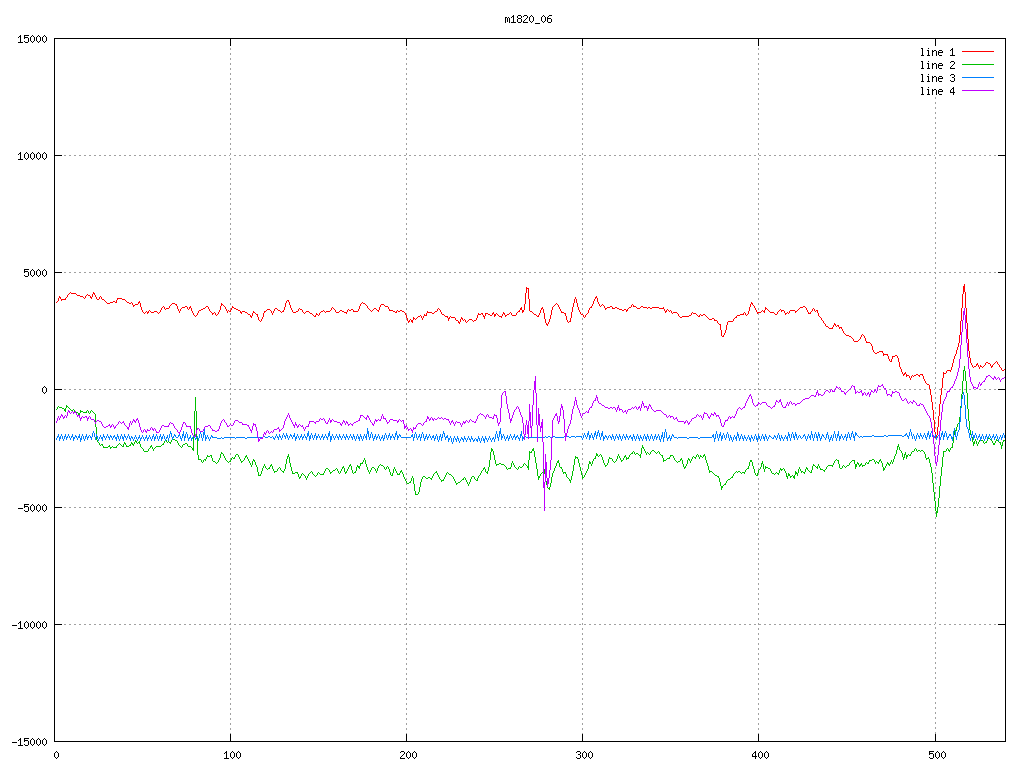Click the magenta line's lowest spike near 278
This screenshot has width=1024, height=768.
point(545,510)
